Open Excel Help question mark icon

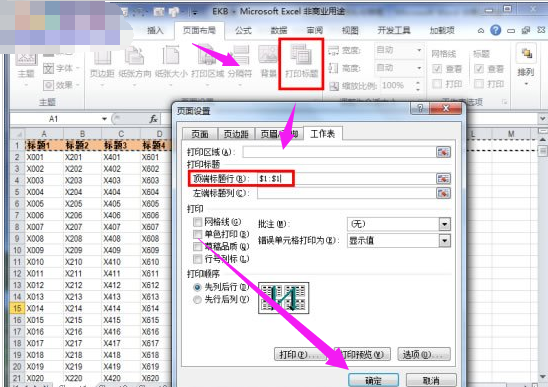[495, 30]
